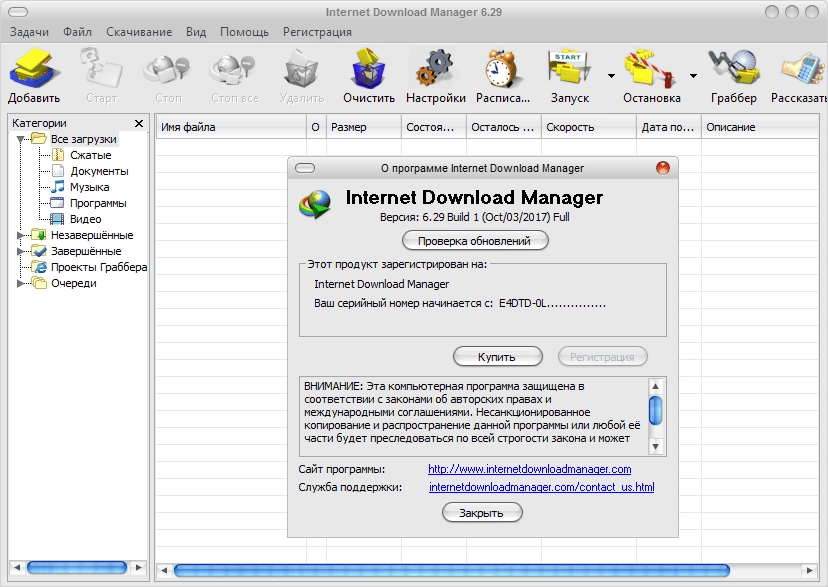The height and width of the screenshot is (587, 828).
Task: Close the About dialog with red button
Action: point(663,168)
